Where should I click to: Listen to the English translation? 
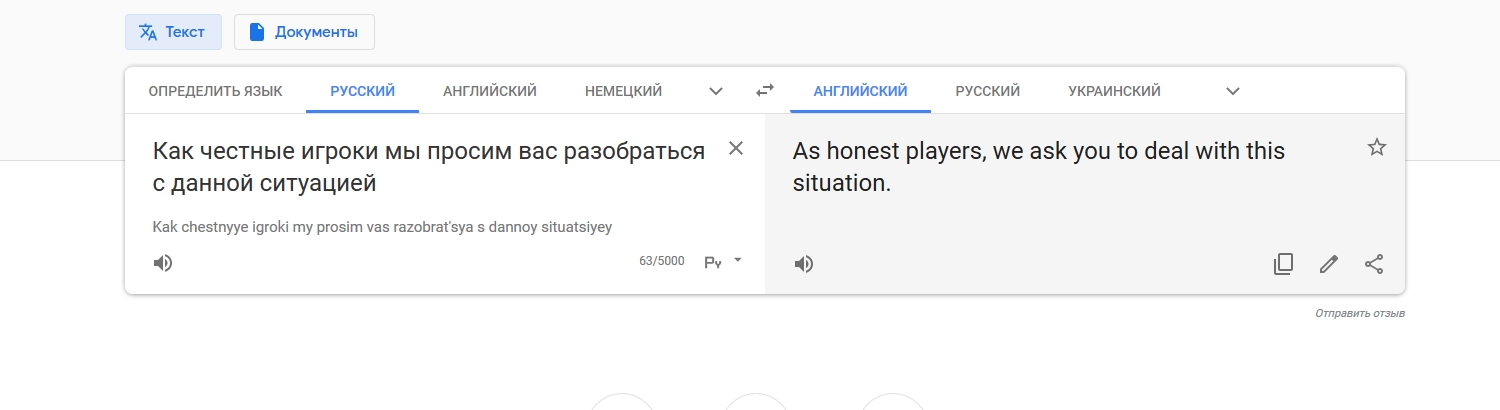(804, 264)
